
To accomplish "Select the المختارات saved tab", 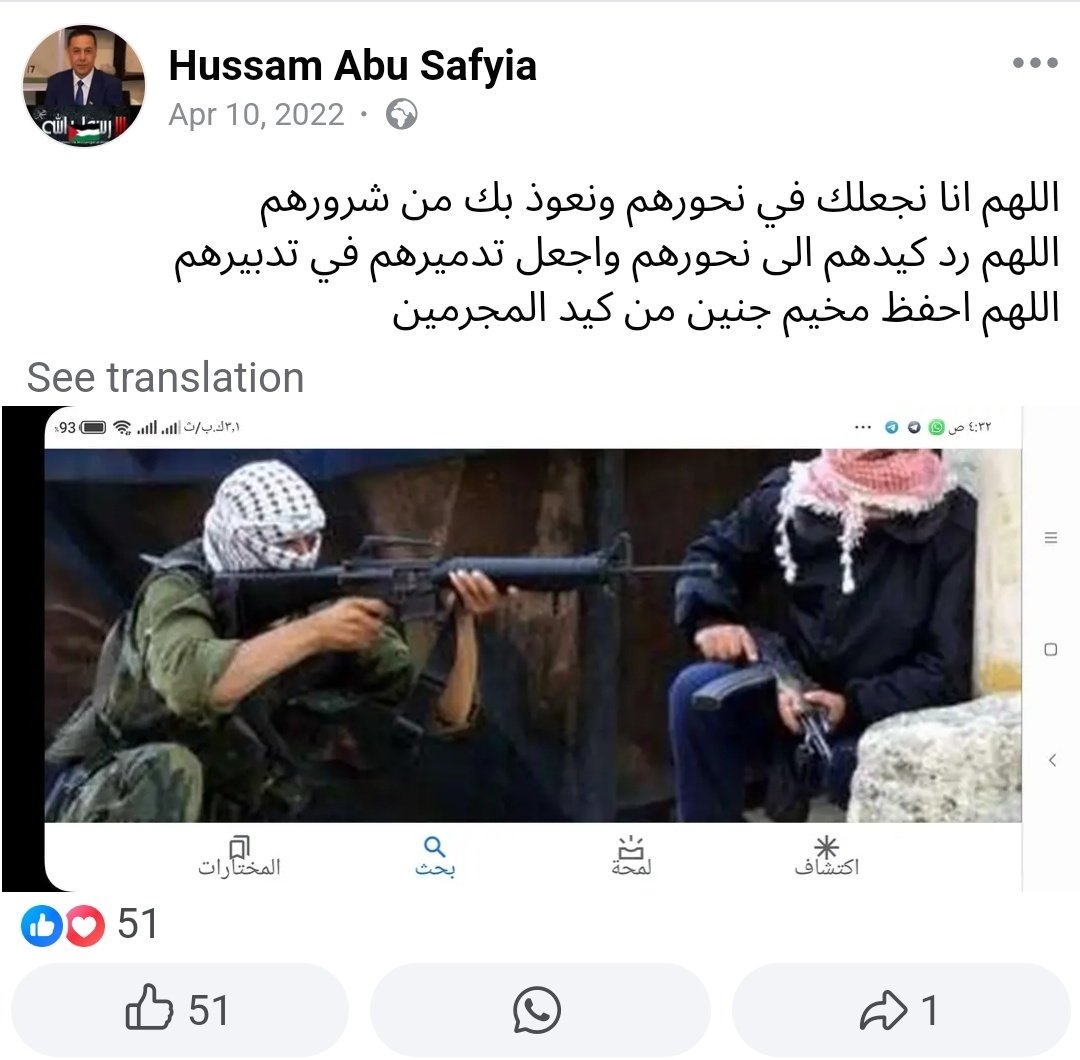I will 239,856.
